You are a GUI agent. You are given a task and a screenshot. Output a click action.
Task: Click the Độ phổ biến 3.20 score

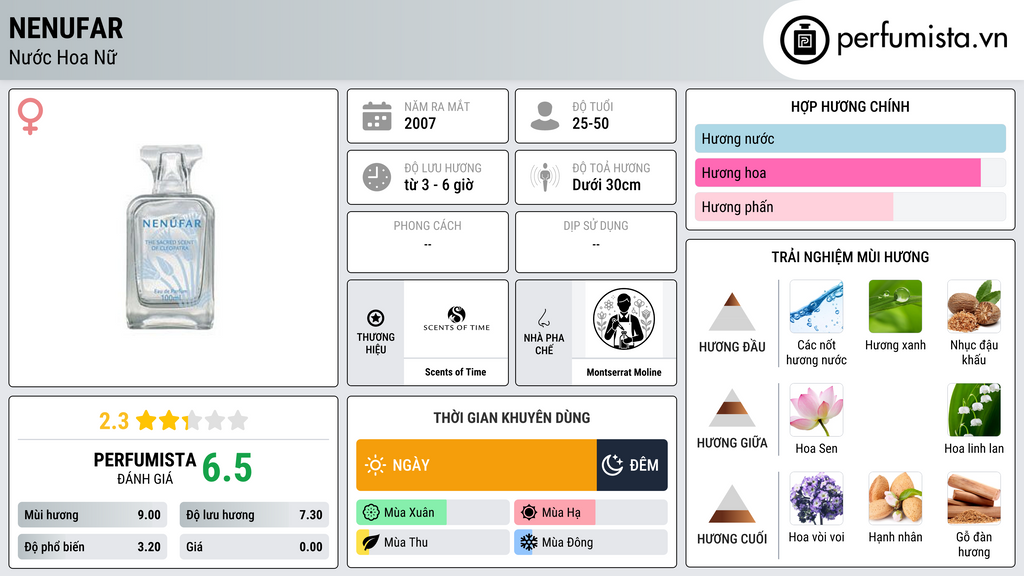point(93,547)
